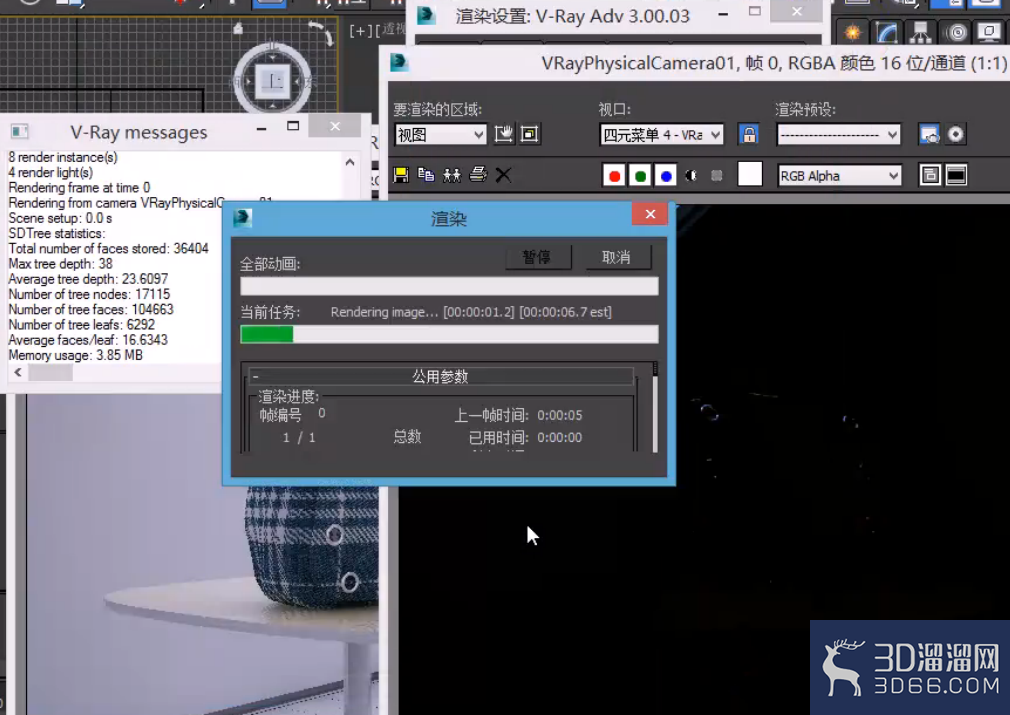
Task: Switch to the Display tab in command panel
Action: [989, 32]
